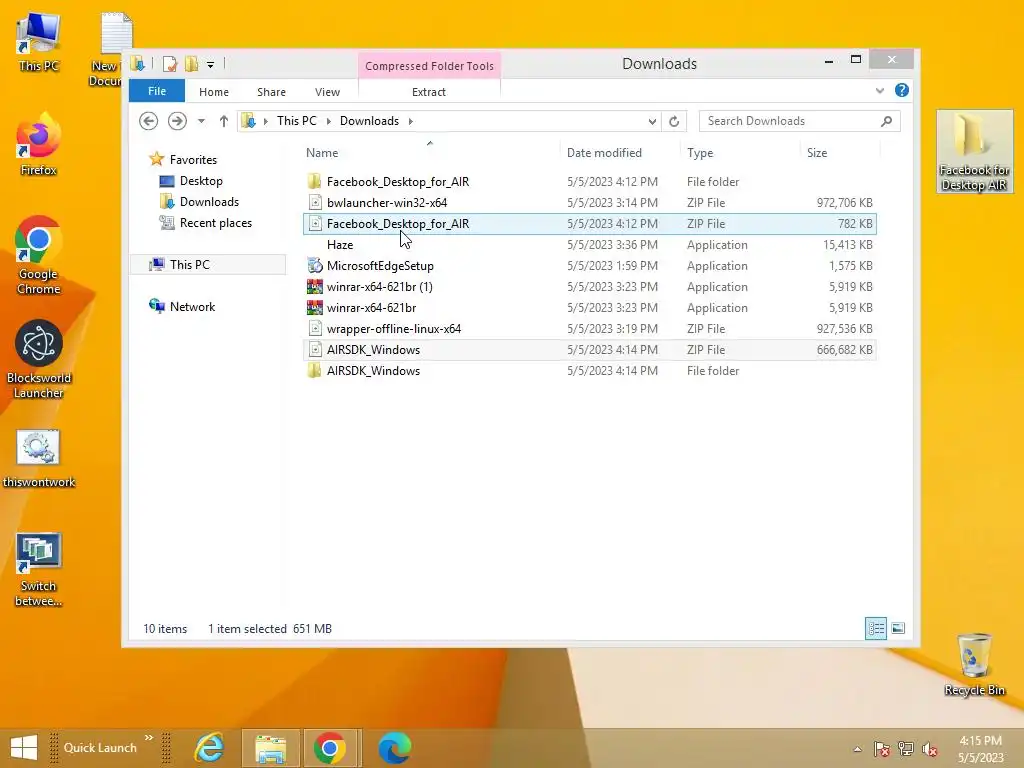Viewport: 1024px width, 768px height.
Task: Click the muted volume tray icon
Action: [929, 749]
